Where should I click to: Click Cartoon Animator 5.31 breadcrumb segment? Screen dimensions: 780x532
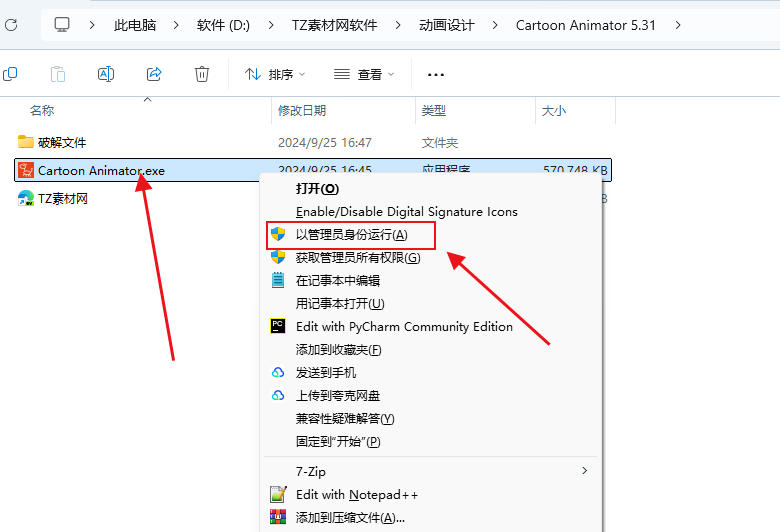pyautogui.click(x=585, y=25)
